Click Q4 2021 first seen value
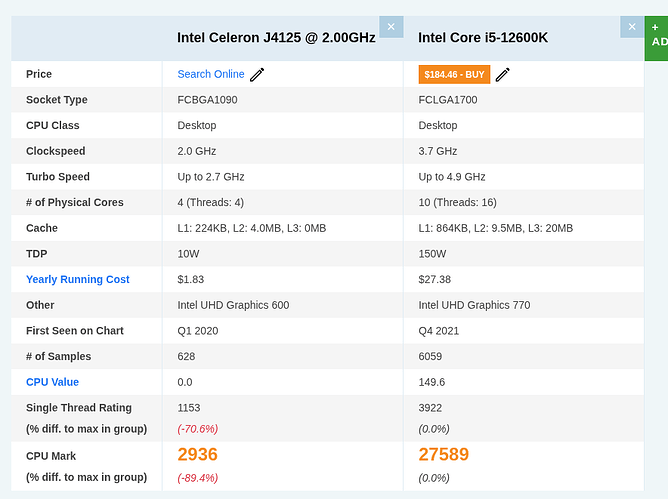 click(x=438, y=331)
